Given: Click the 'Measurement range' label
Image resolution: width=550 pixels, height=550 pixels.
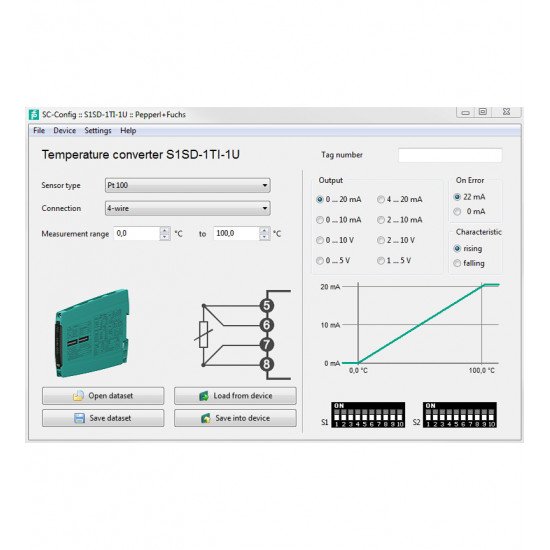Looking at the screenshot, I should point(75,234).
